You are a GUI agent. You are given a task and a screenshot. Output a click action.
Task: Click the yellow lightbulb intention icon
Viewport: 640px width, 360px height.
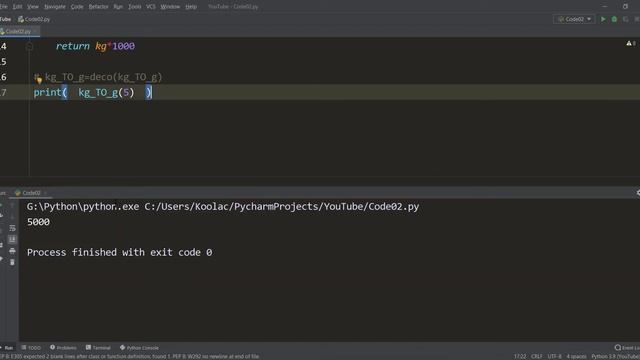click(x=39, y=80)
